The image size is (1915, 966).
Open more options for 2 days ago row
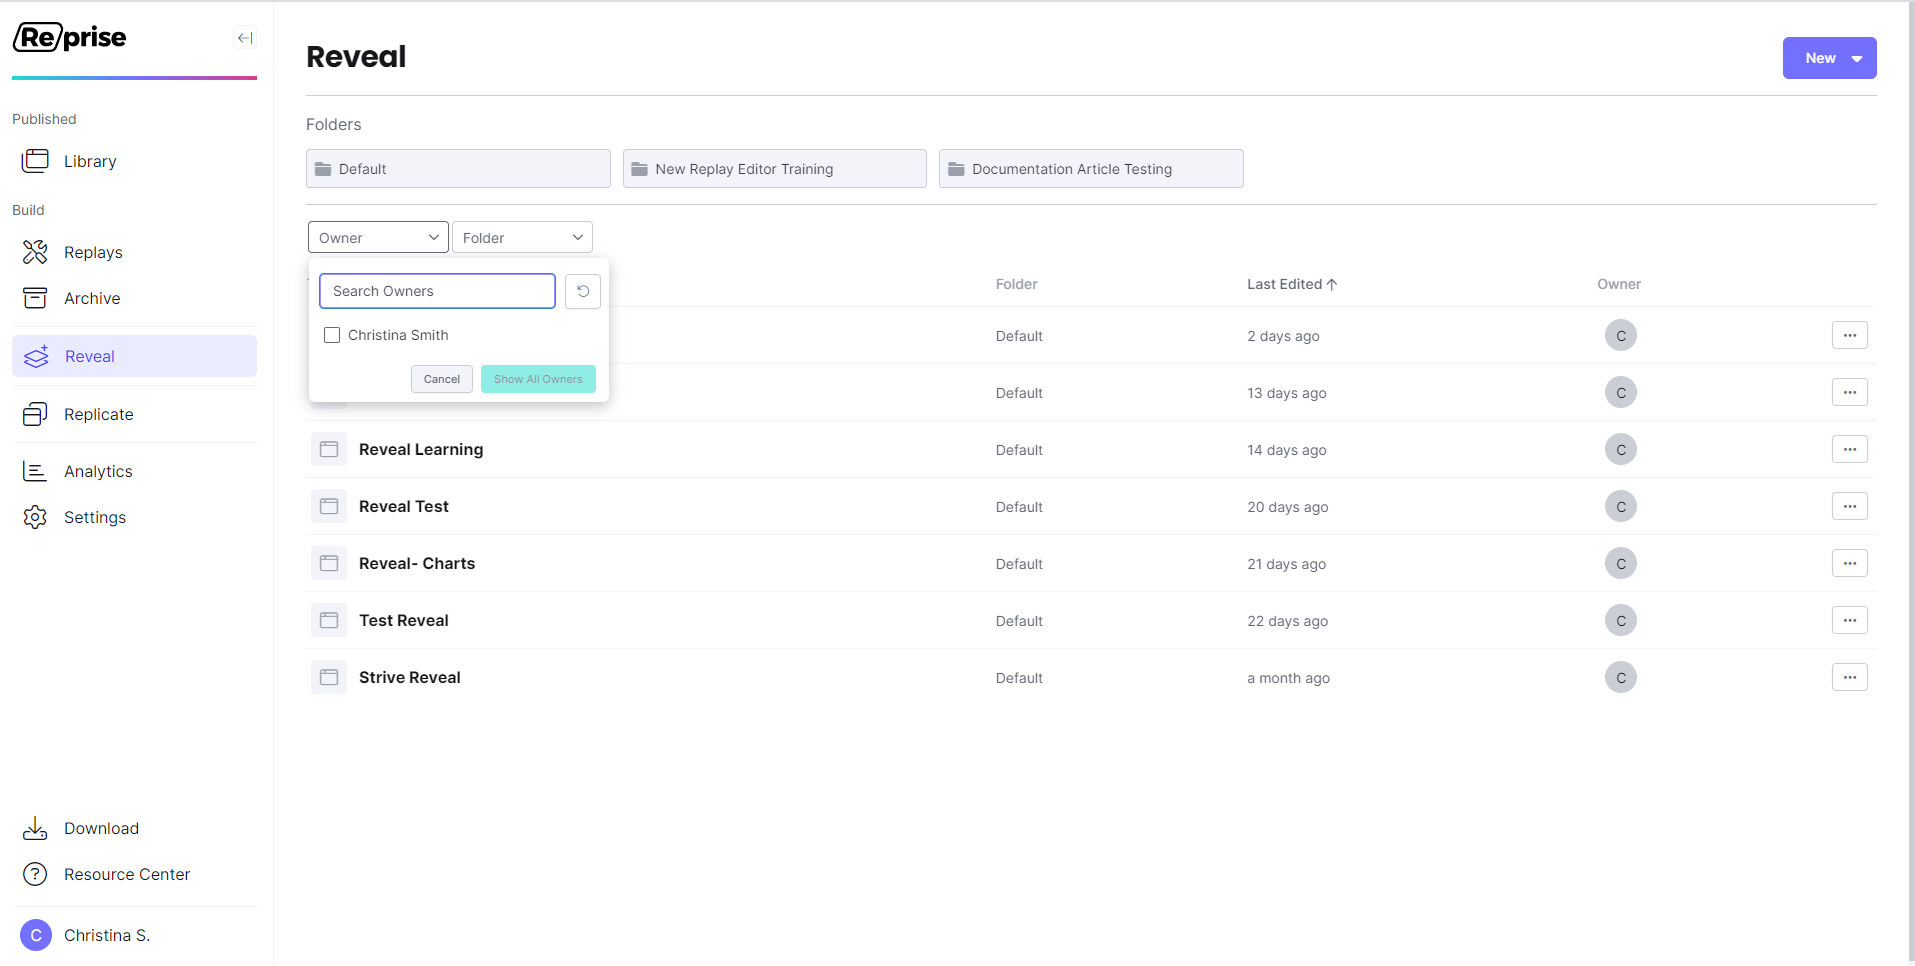1850,335
